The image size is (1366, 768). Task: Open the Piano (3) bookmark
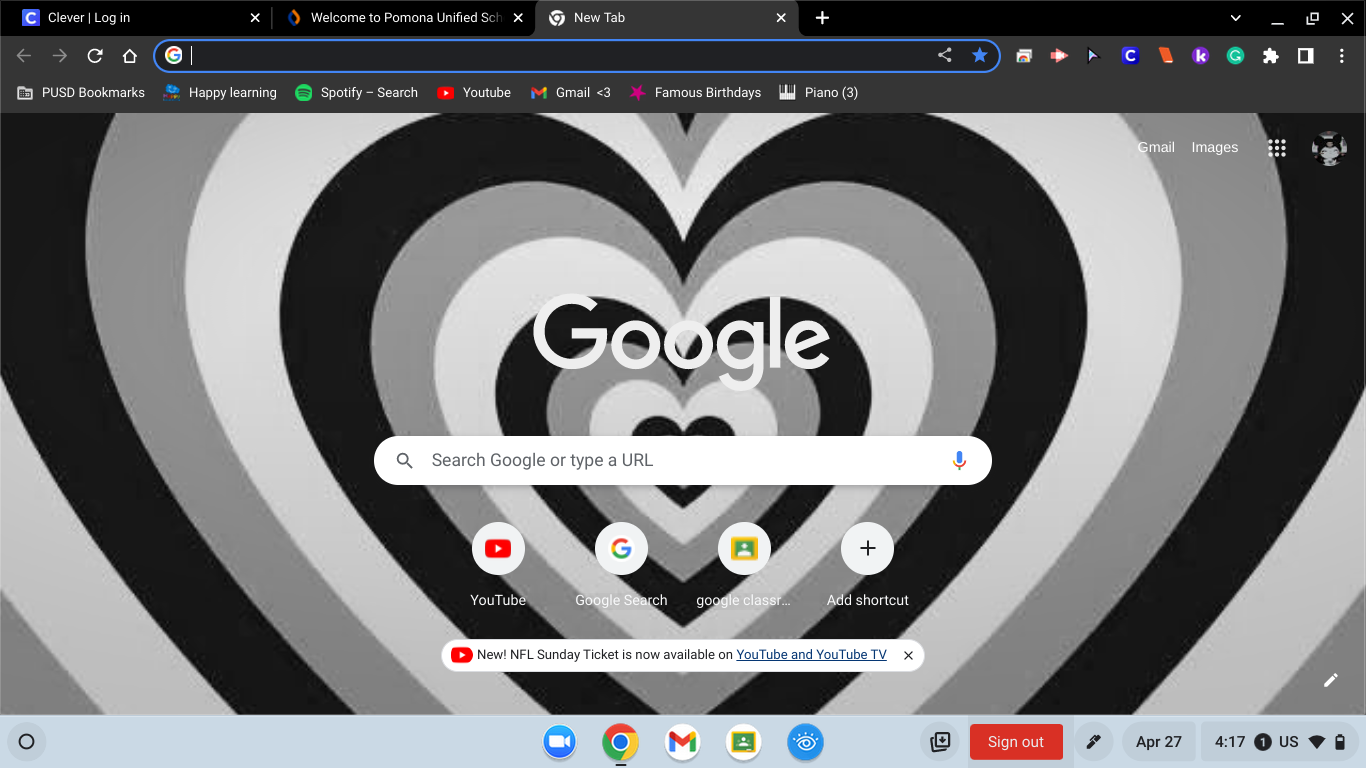(x=819, y=92)
